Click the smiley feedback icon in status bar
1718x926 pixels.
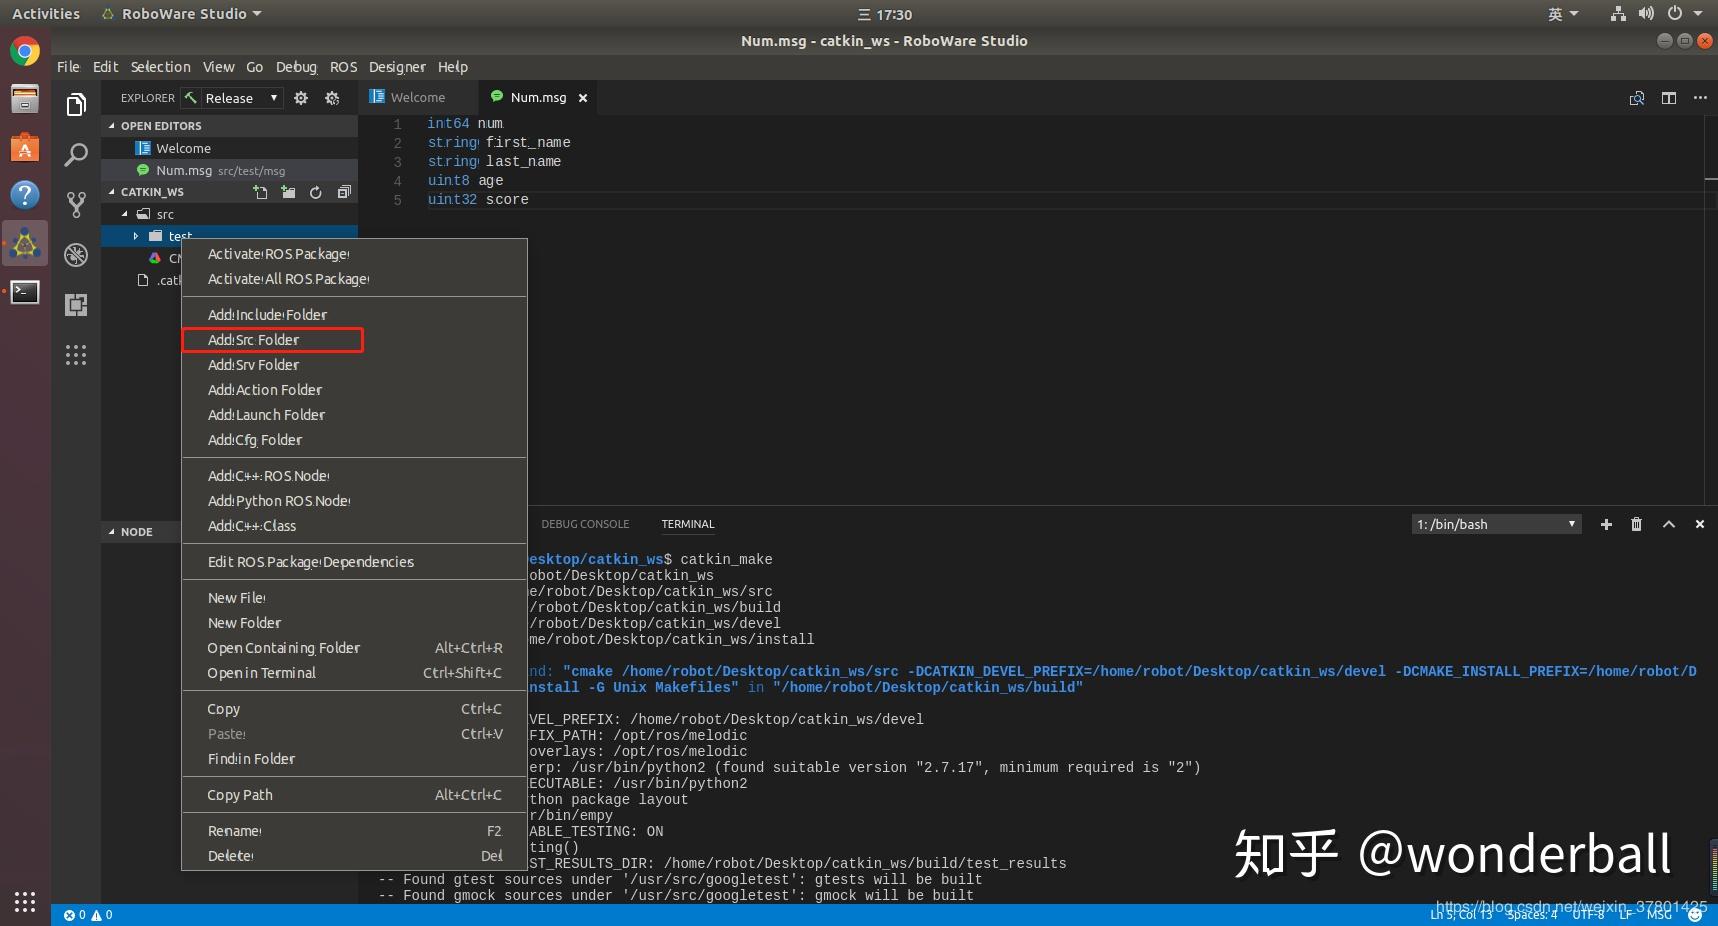1696,914
